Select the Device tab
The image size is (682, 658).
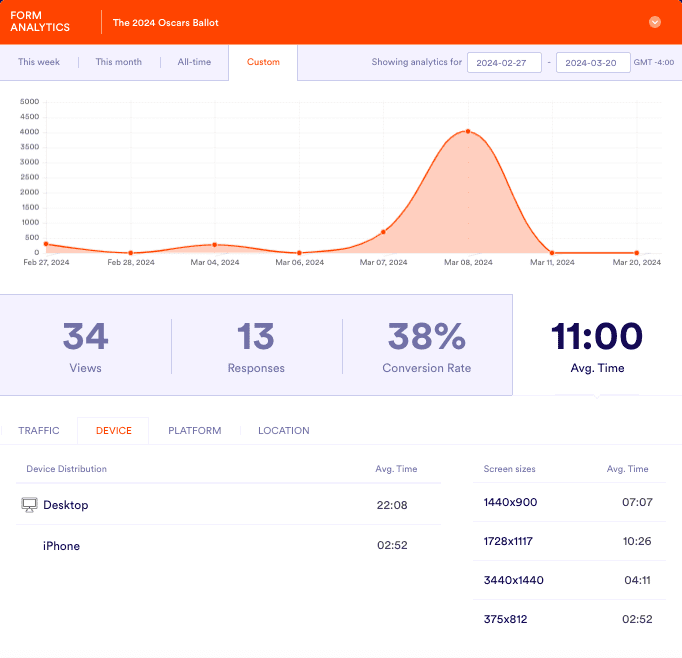tap(113, 431)
